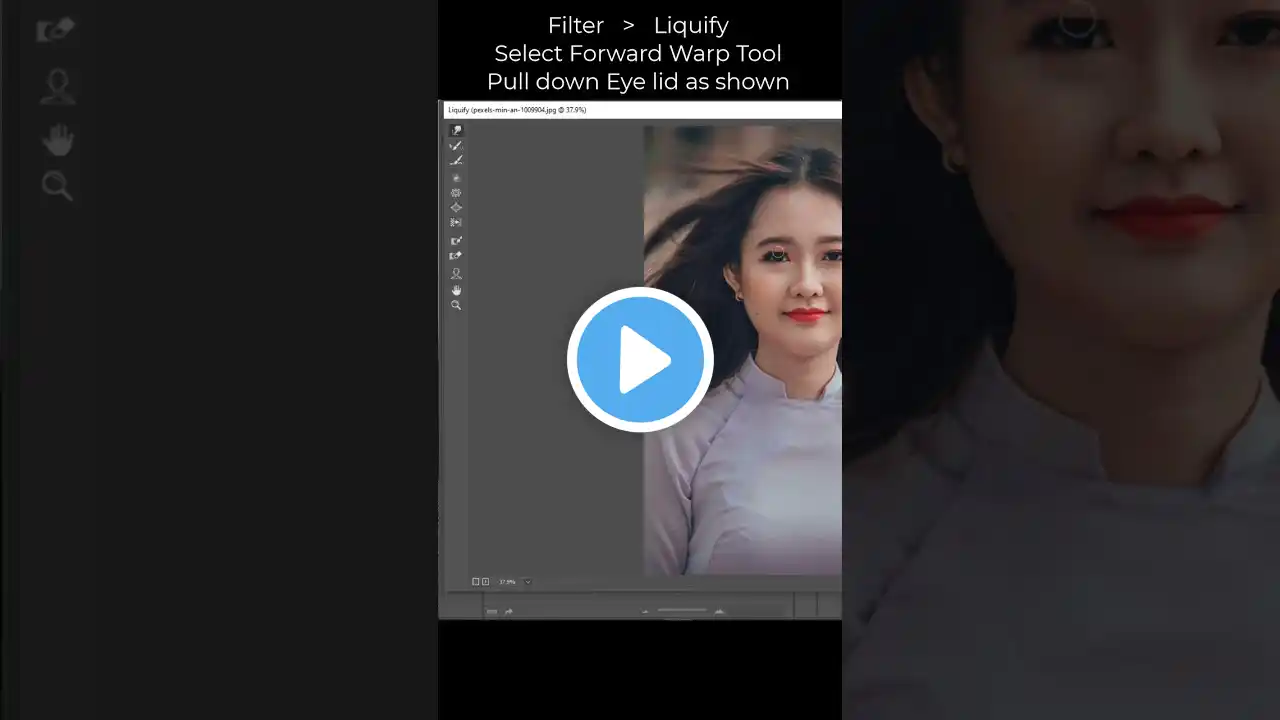Select the Reconstruct tool in Liquify toolbar
Image resolution: width=1280 pixels, height=720 pixels.
click(456, 146)
